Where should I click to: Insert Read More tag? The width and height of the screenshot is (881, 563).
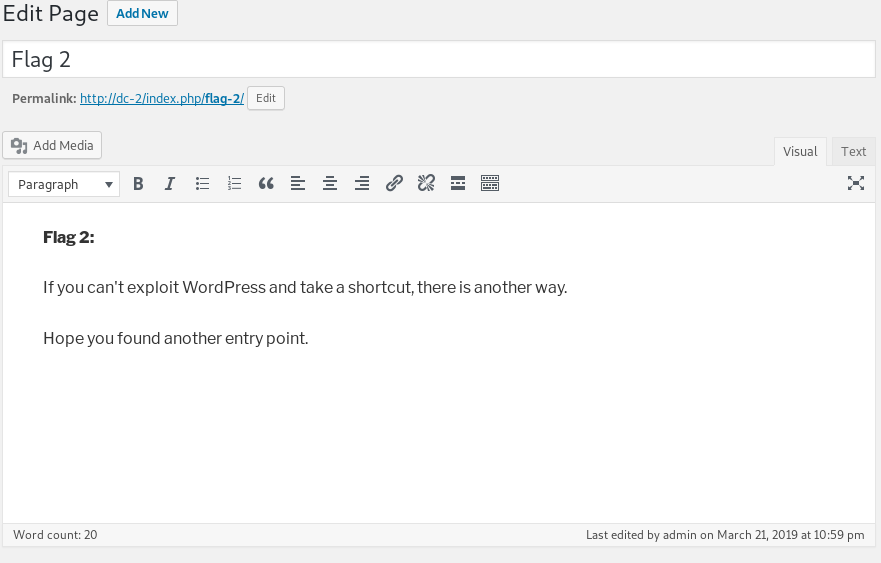tap(458, 184)
